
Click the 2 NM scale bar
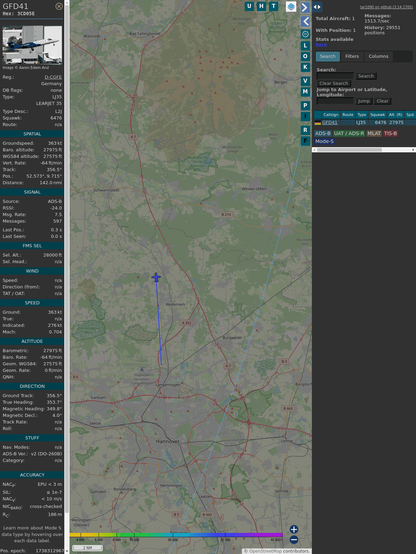[x=87, y=548]
